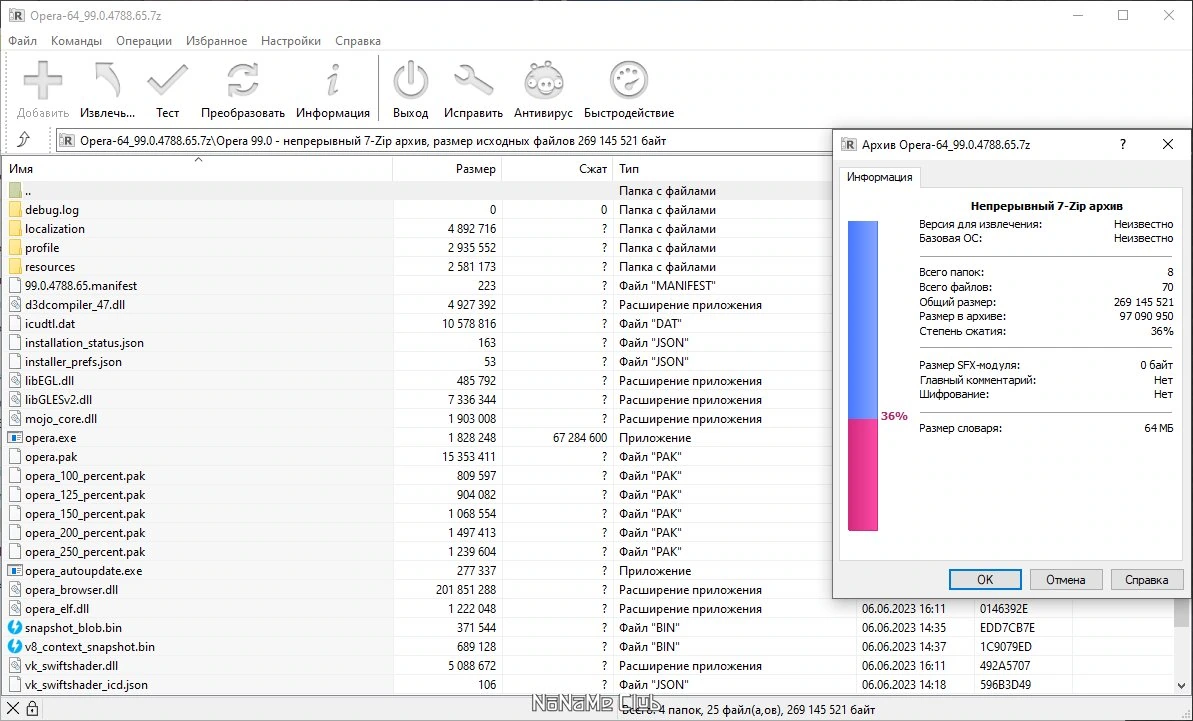Sort the list by the Сжат column header

(x=558, y=169)
